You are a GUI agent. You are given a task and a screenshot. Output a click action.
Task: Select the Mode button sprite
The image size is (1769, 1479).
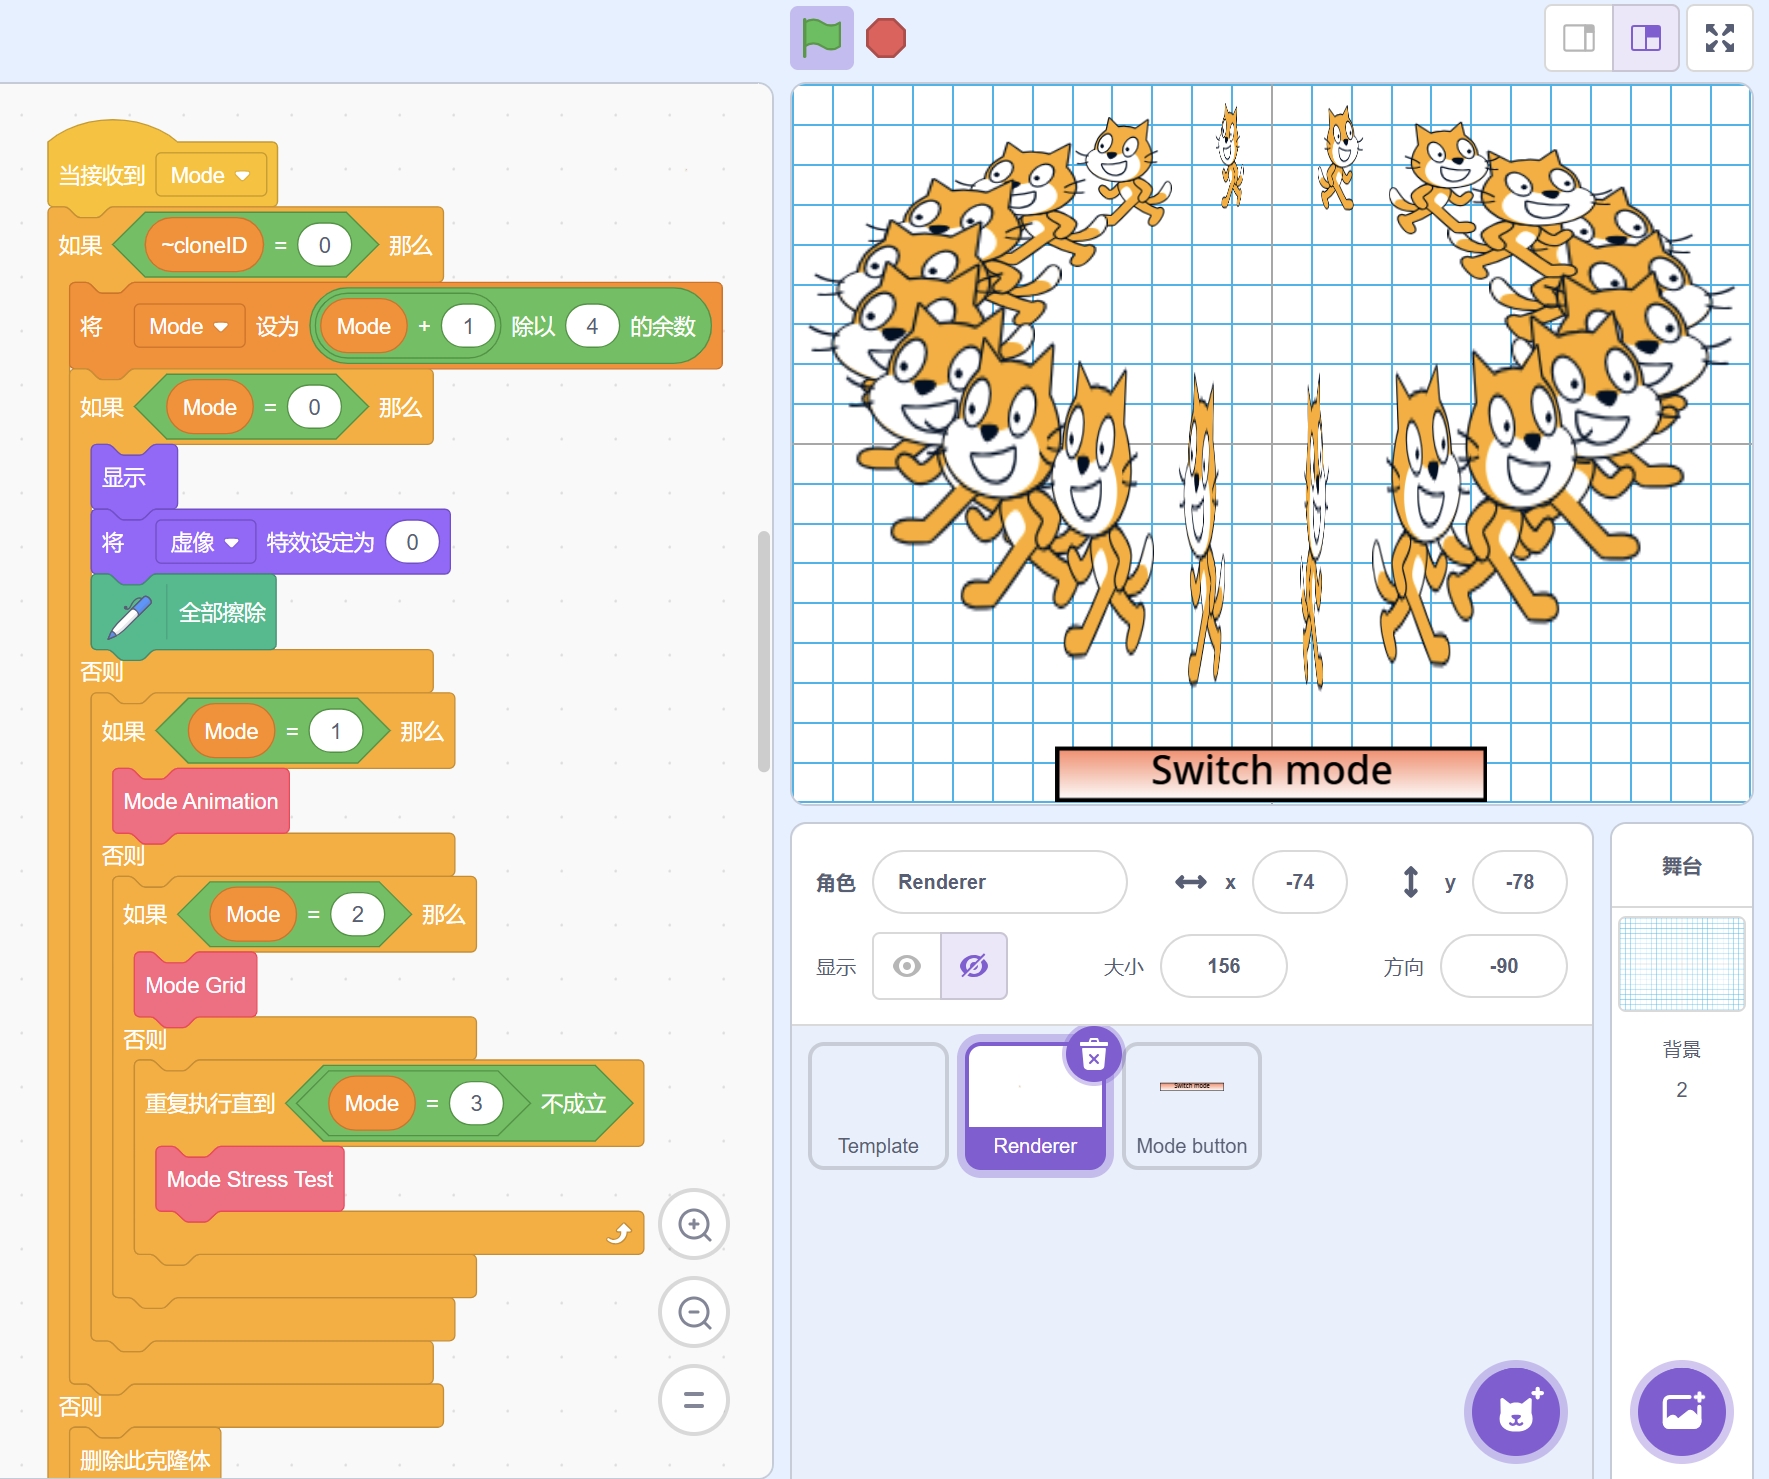[x=1191, y=1106]
